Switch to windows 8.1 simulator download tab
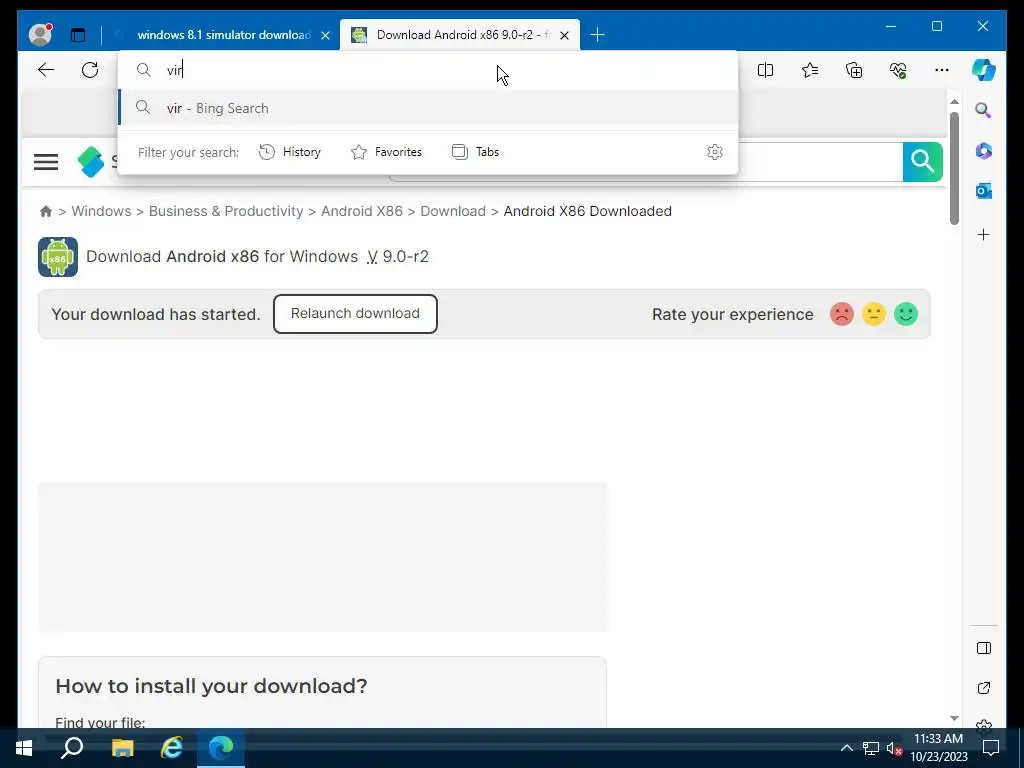Viewport: 1024px width, 768px height. (x=224, y=35)
